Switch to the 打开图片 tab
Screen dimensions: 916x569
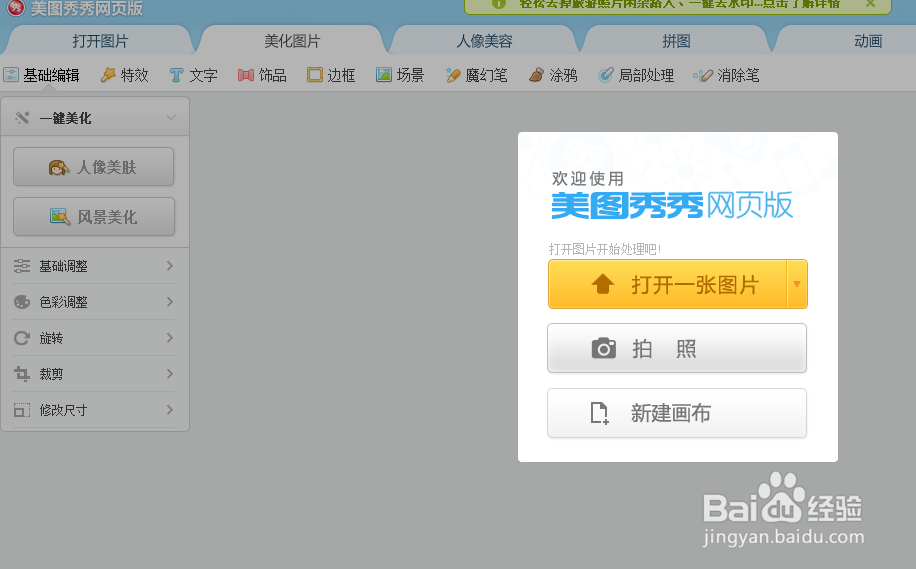click(100, 41)
